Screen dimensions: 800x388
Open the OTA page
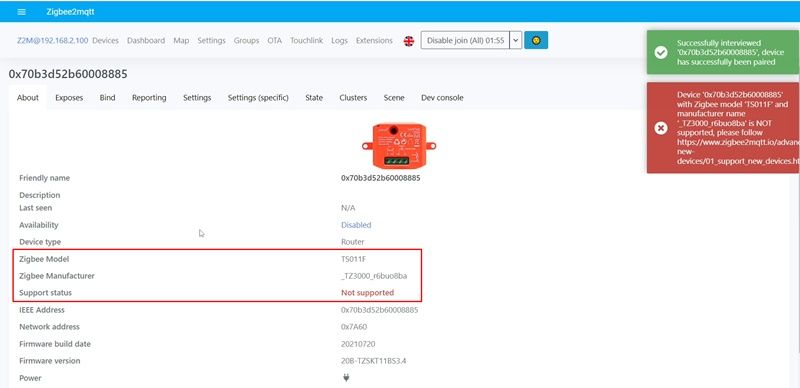[x=274, y=40]
